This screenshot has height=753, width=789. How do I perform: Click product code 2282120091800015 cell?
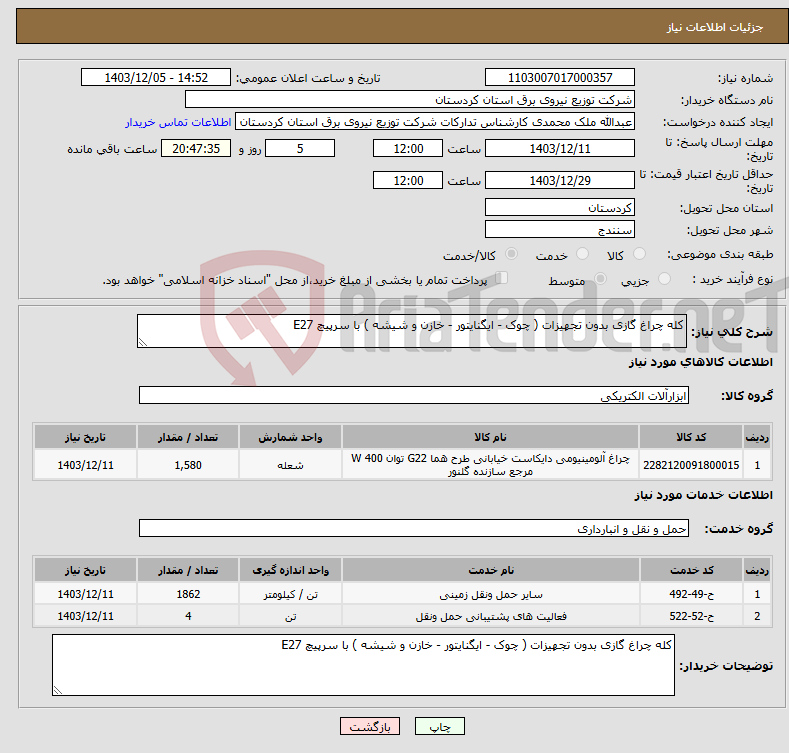click(x=691, y=465)
